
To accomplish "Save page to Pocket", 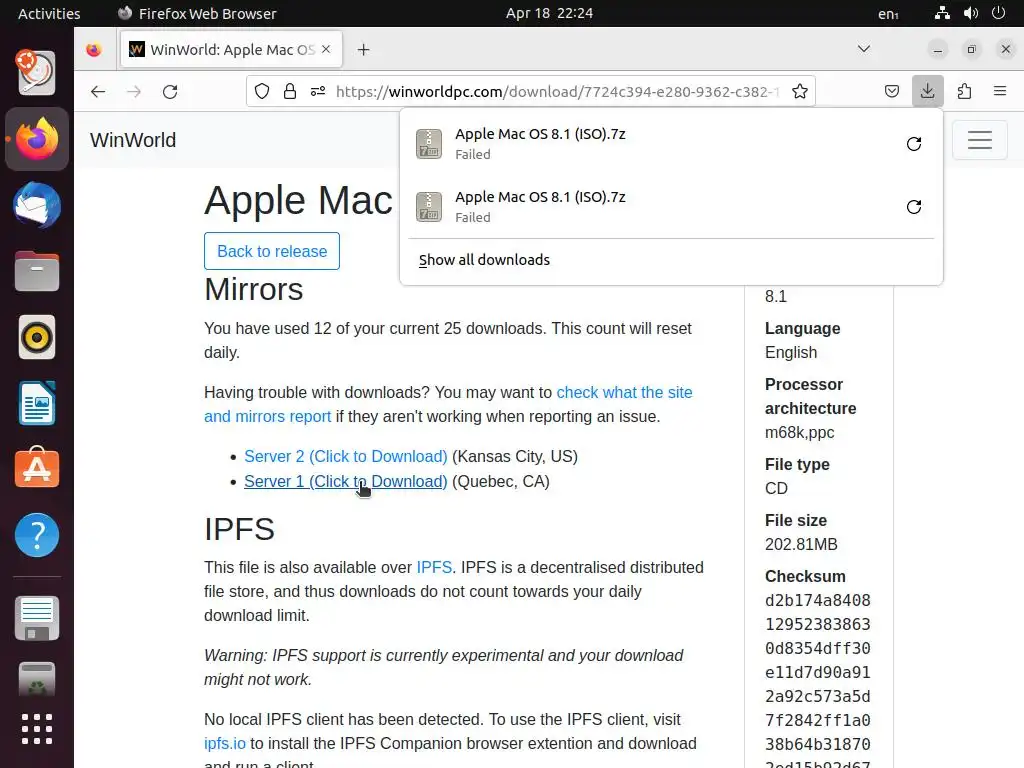I will tap(891, 91).
